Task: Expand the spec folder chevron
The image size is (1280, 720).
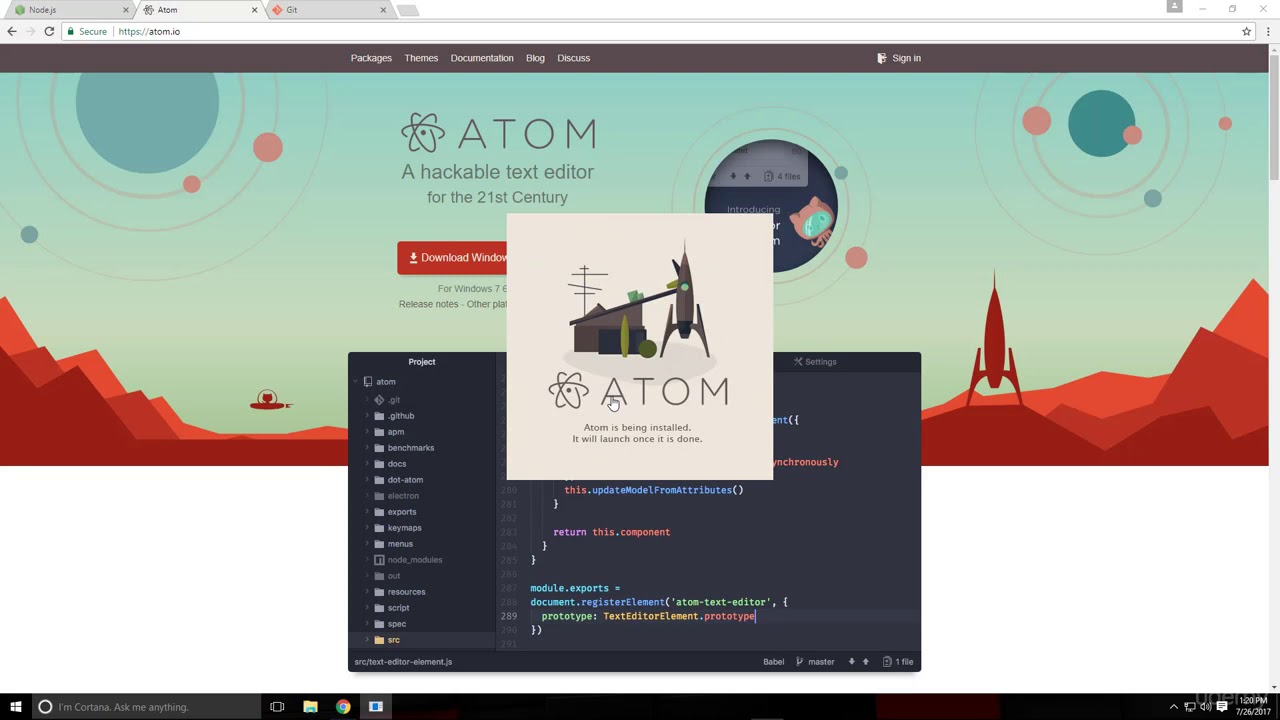Action: coord(367,624)
